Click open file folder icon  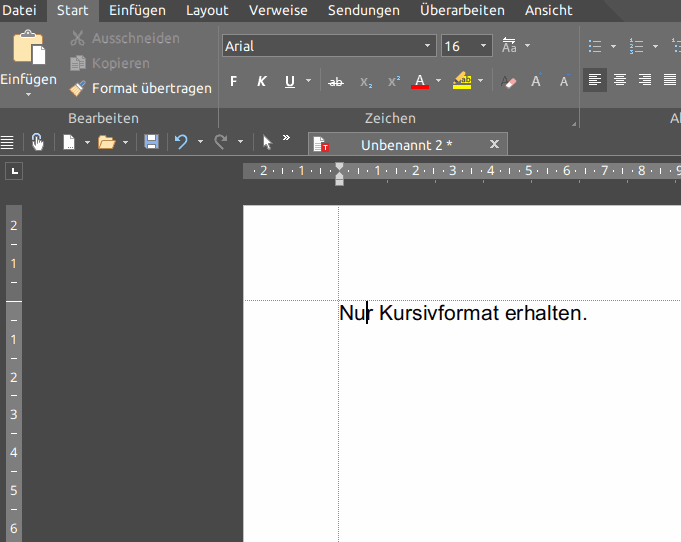(106, 142)
